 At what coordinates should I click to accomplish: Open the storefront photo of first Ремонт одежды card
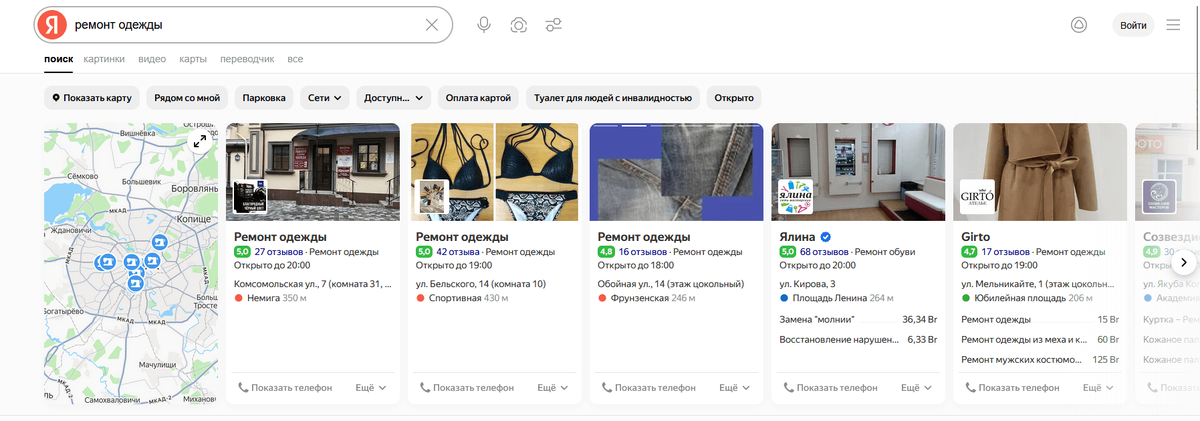tap(313, 171)
